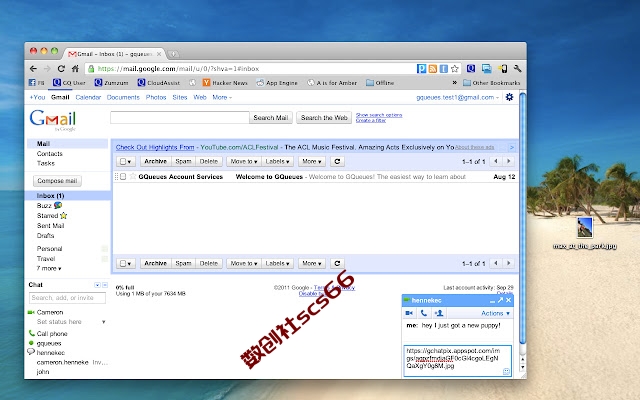The image size is (640, 400).
Task: Open Gmail settings gear icon
Action: click(509, 97)
